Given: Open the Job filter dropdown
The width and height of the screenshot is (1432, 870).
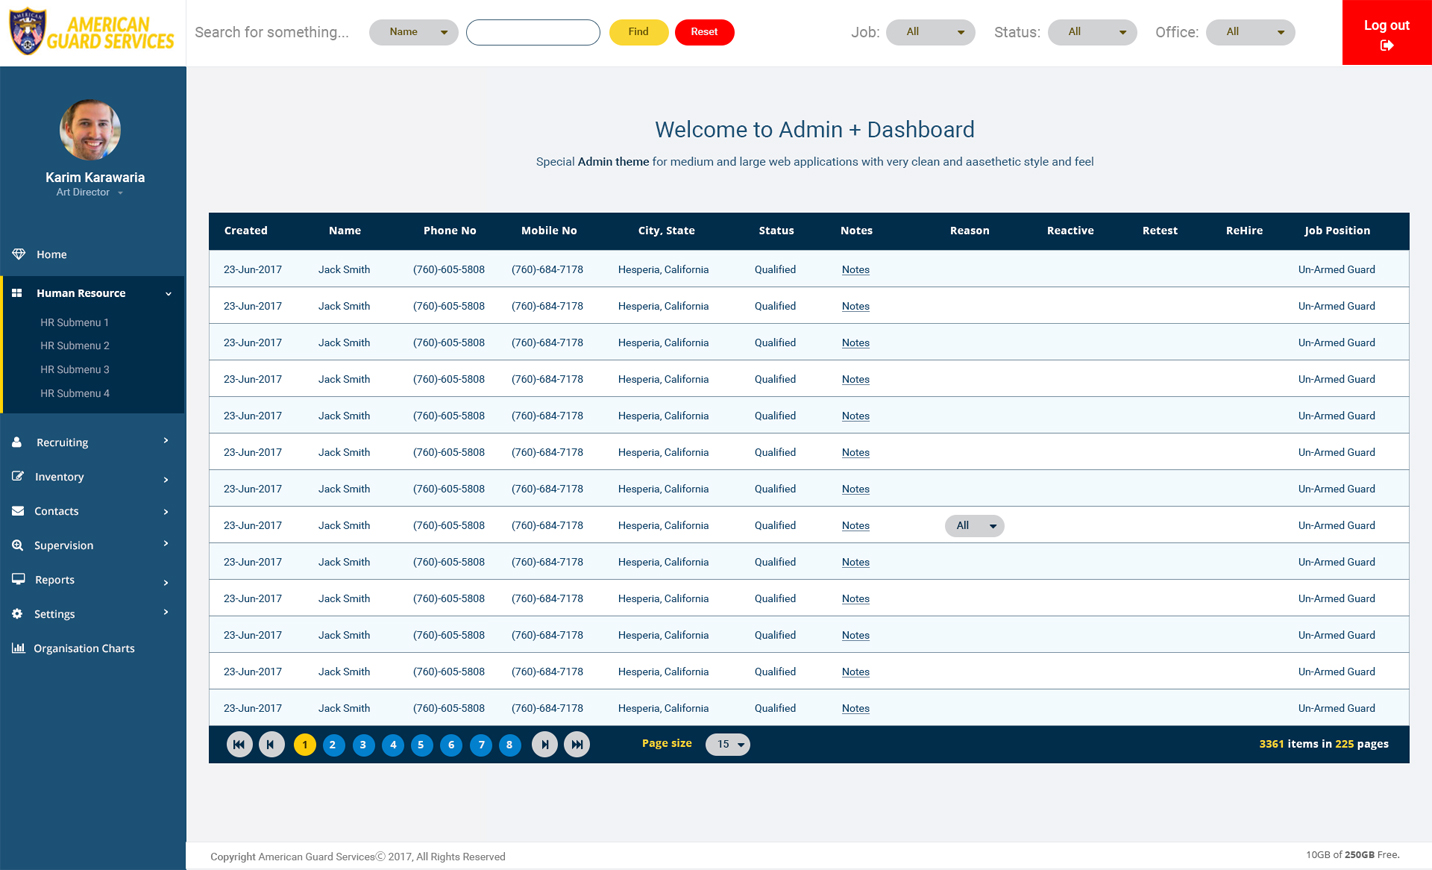Looking at the screenshot, I should click(930, 32).
